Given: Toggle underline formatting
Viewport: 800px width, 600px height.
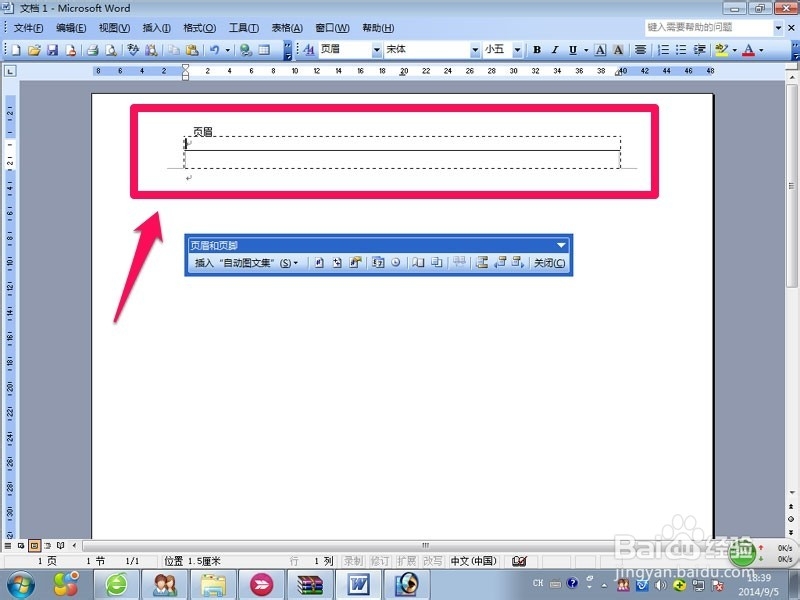Looking at the screenshot, I should click(573, 50).
